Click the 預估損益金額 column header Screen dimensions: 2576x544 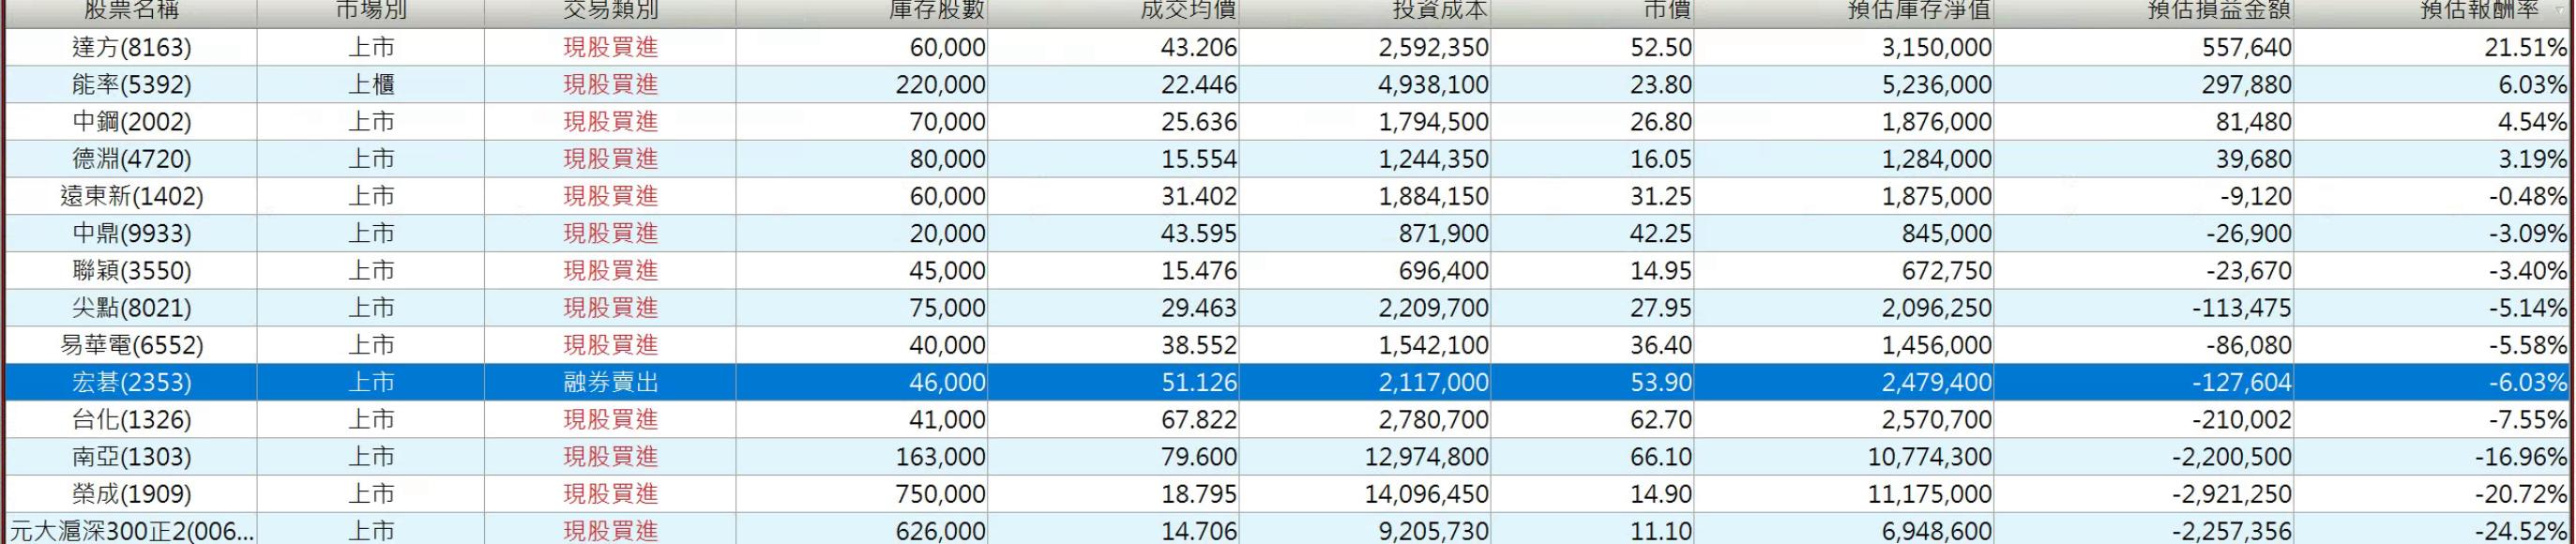2144,12
